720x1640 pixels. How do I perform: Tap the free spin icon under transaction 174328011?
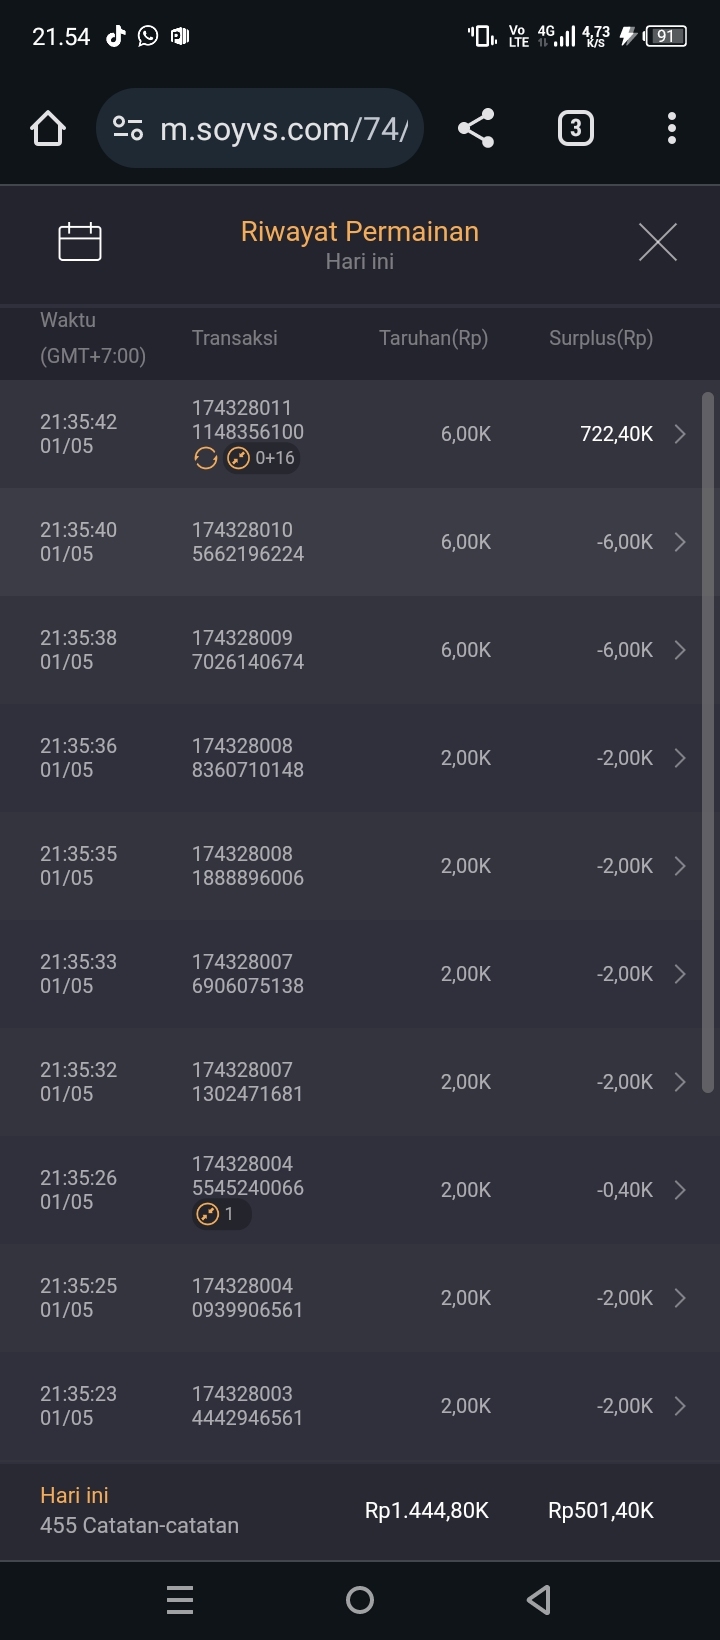(206, 459)
